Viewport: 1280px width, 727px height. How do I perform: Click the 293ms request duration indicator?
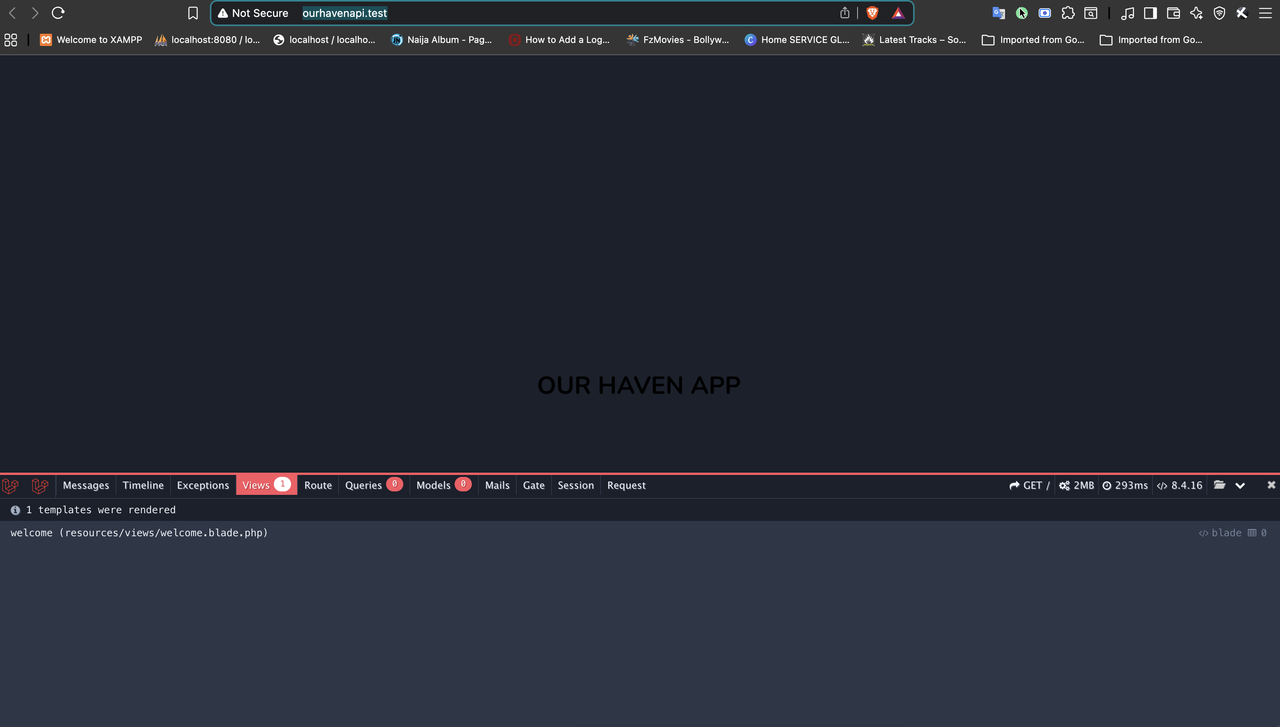1125,486
